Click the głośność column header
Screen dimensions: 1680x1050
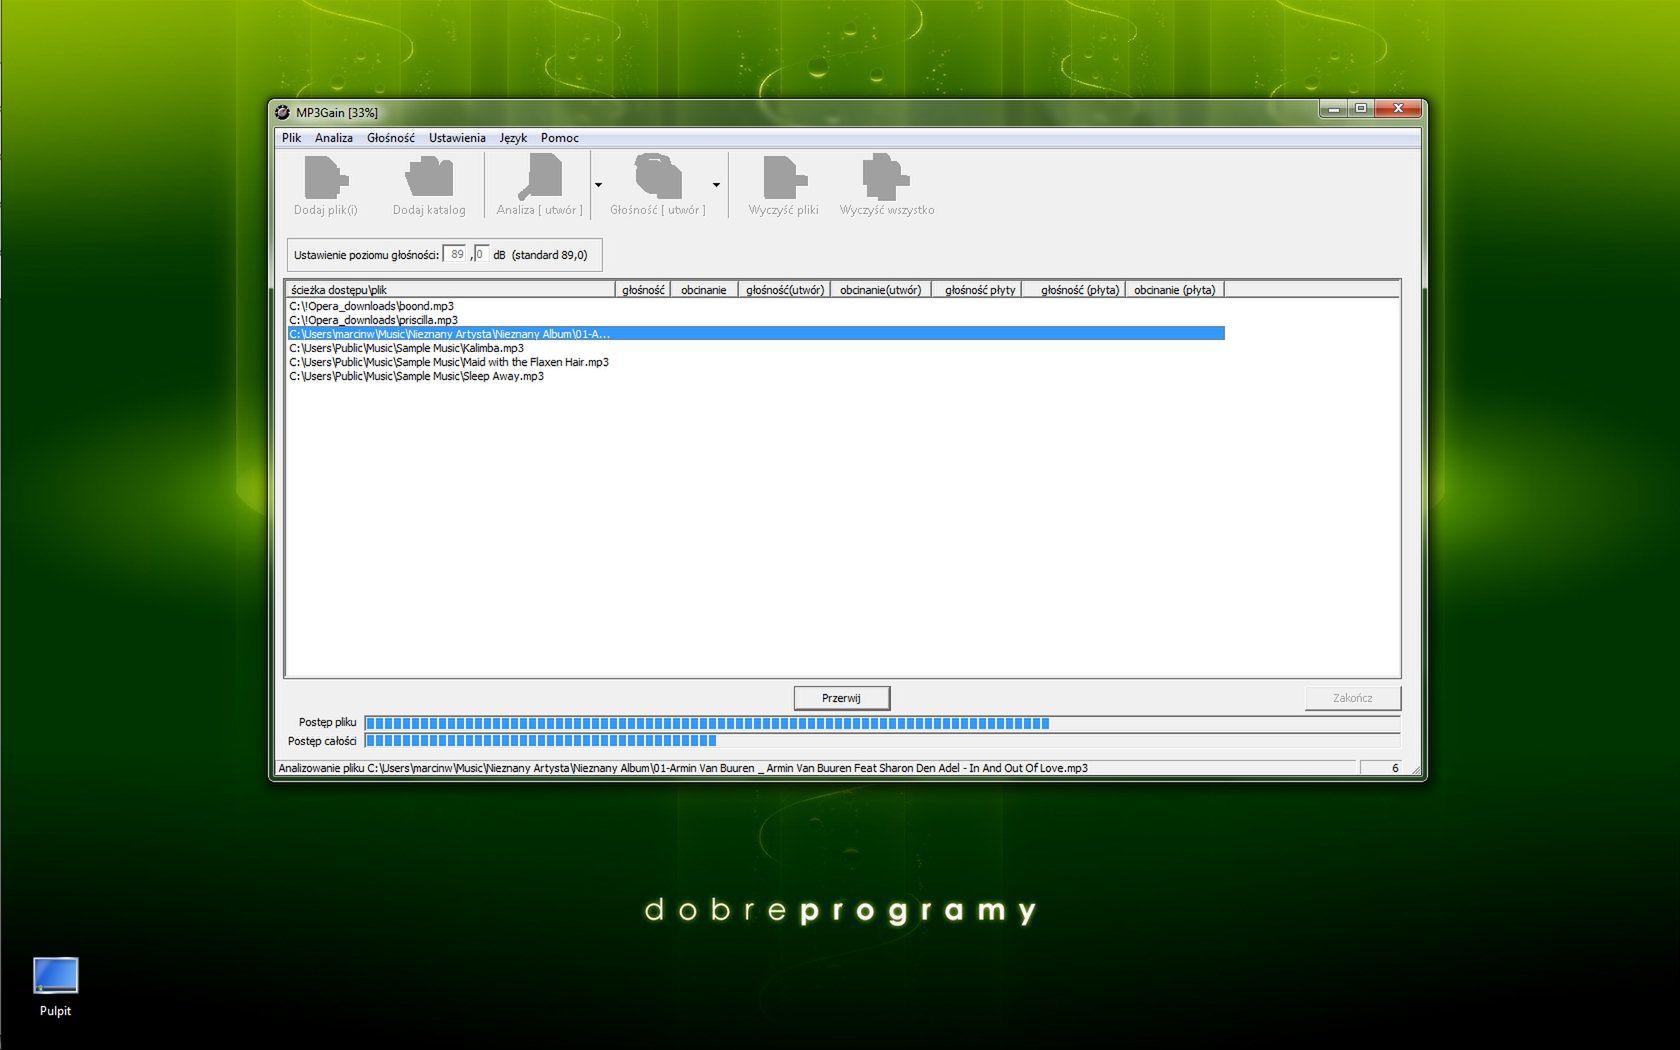(x=643, y=290)
